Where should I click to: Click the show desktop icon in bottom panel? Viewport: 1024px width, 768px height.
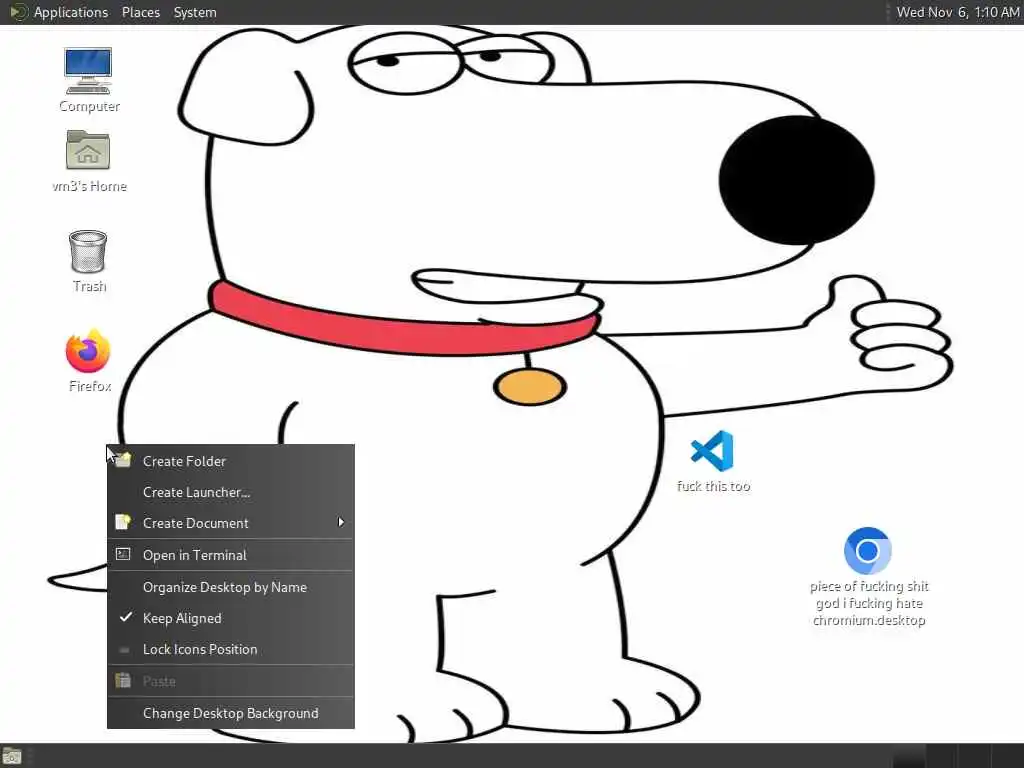[x=12, y=757]
